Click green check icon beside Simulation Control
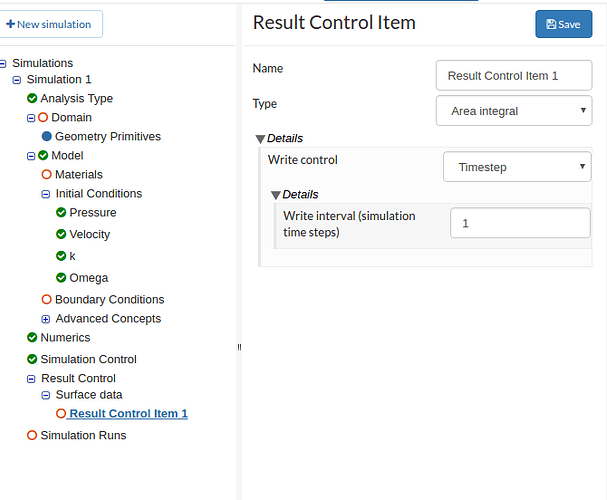This screenshot has height=500, width=607. 32,359
